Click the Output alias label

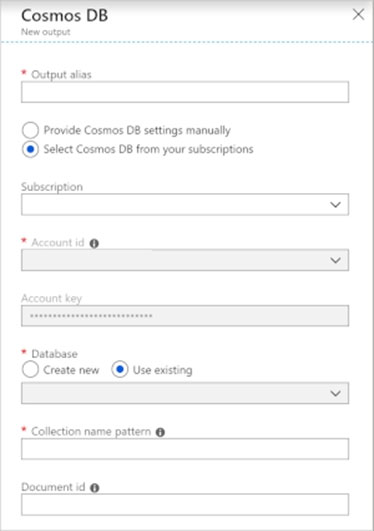(61, 75)
